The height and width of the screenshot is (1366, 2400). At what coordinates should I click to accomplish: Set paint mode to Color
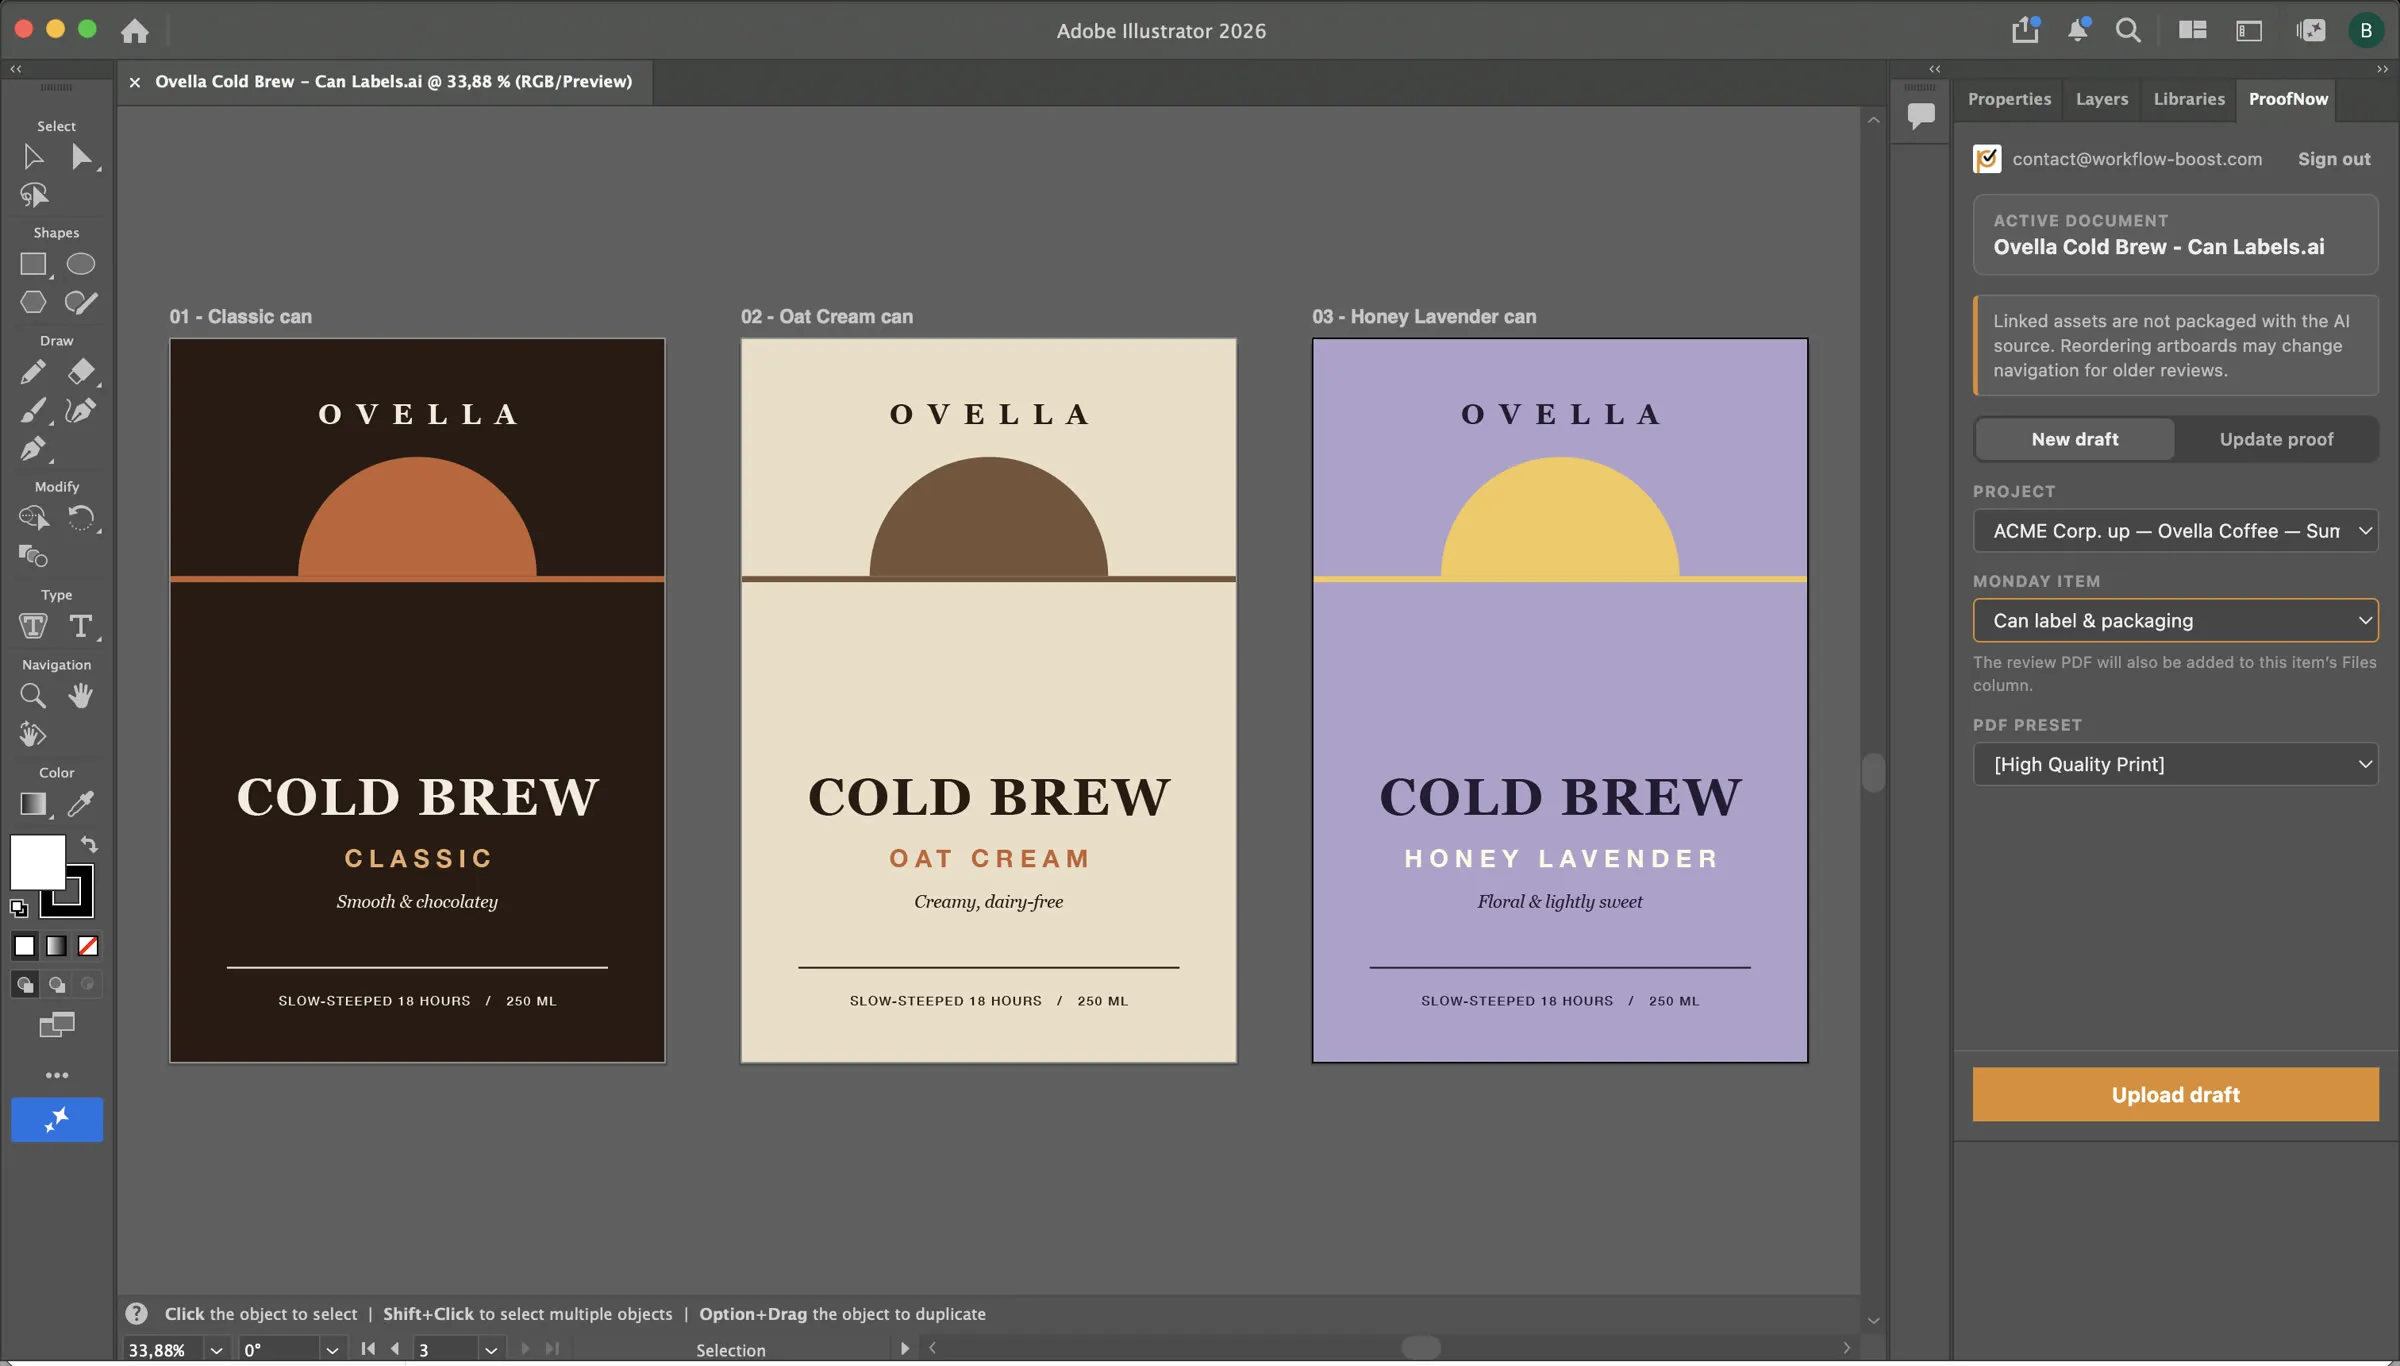pyautogui.click(x=25, y=946)
